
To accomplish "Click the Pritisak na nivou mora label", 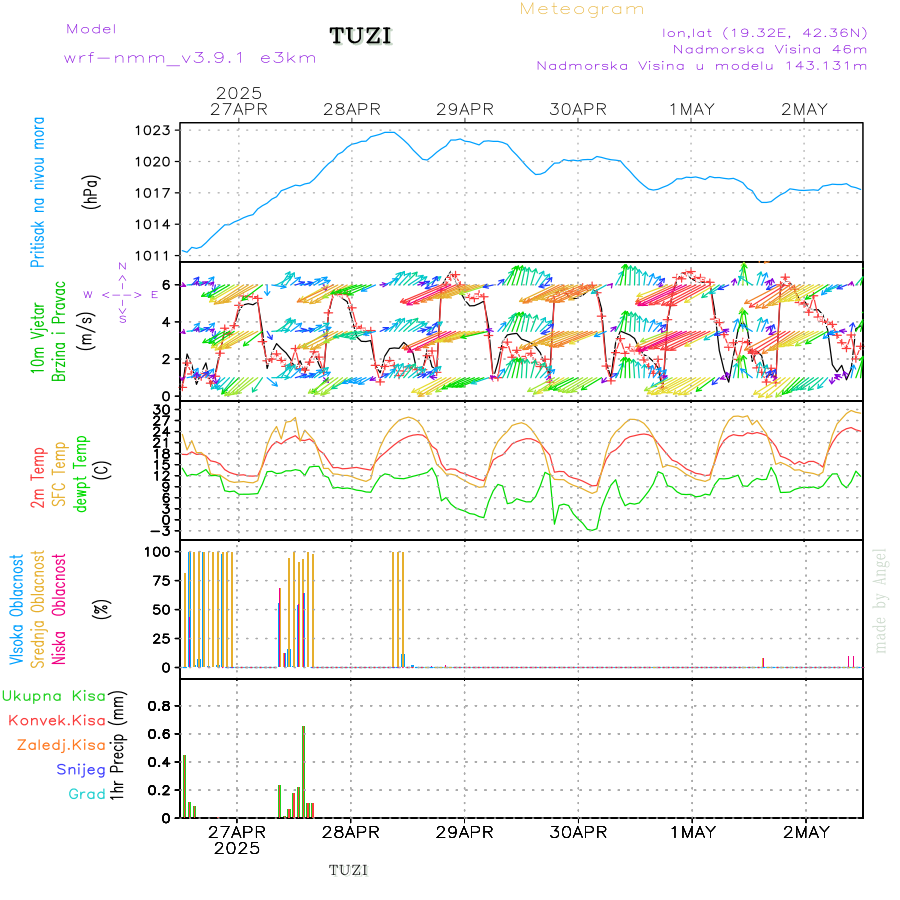I will [37, 192].
